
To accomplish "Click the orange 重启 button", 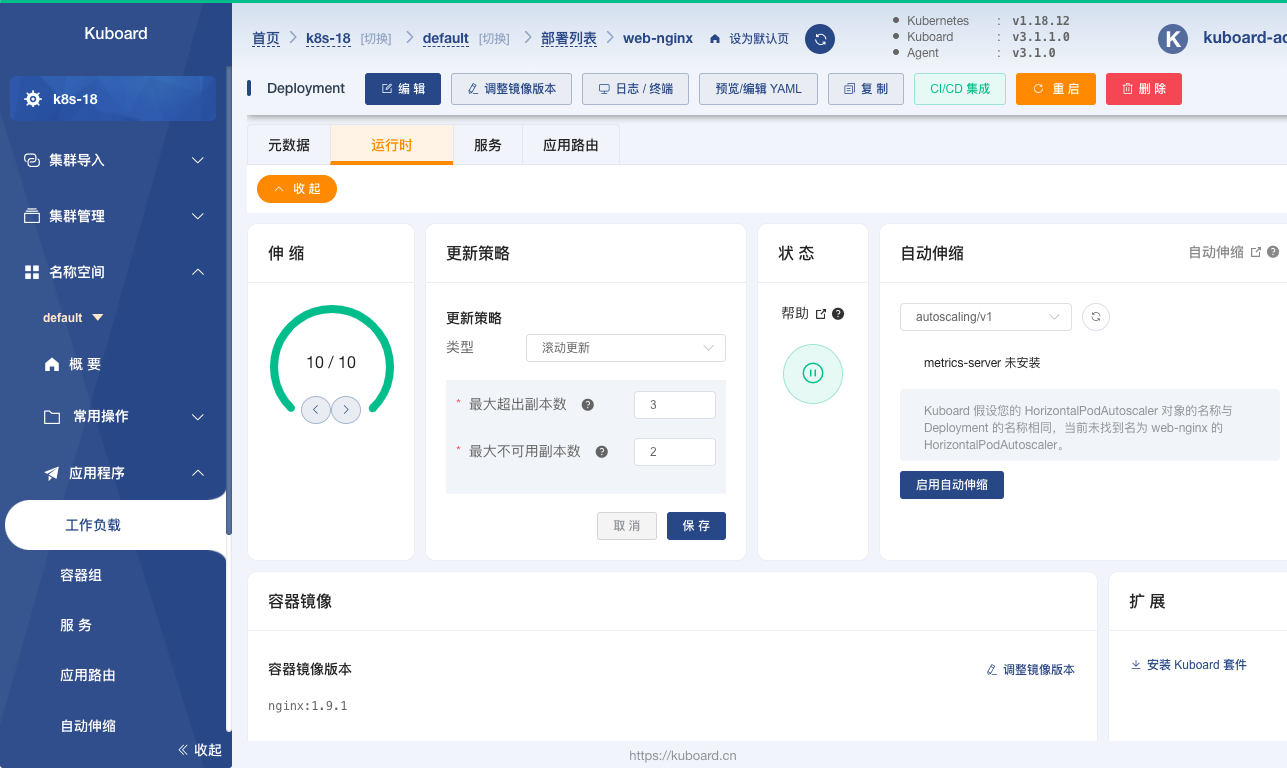I will [x=1056, y=89].
